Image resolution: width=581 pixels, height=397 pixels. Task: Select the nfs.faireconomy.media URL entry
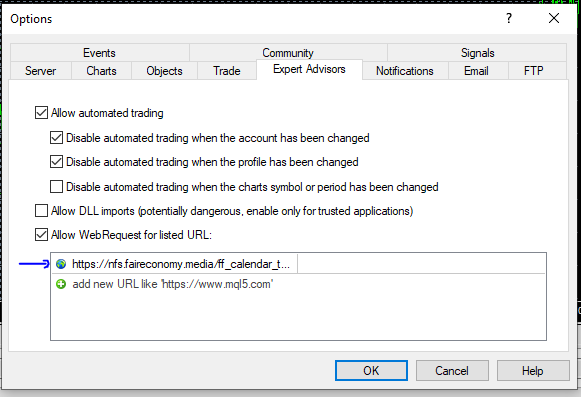pyautogui.click(x=180, y=264)
